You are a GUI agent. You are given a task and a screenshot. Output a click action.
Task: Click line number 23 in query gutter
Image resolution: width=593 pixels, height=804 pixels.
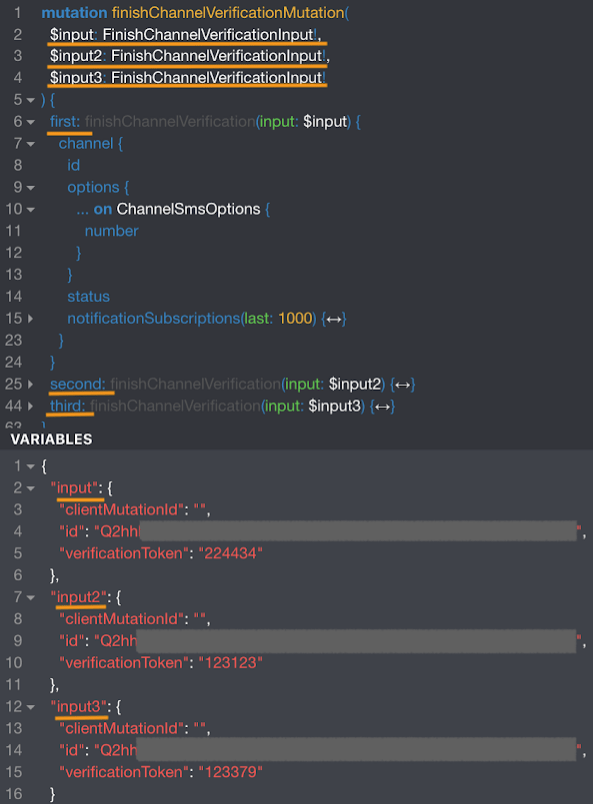14,340
